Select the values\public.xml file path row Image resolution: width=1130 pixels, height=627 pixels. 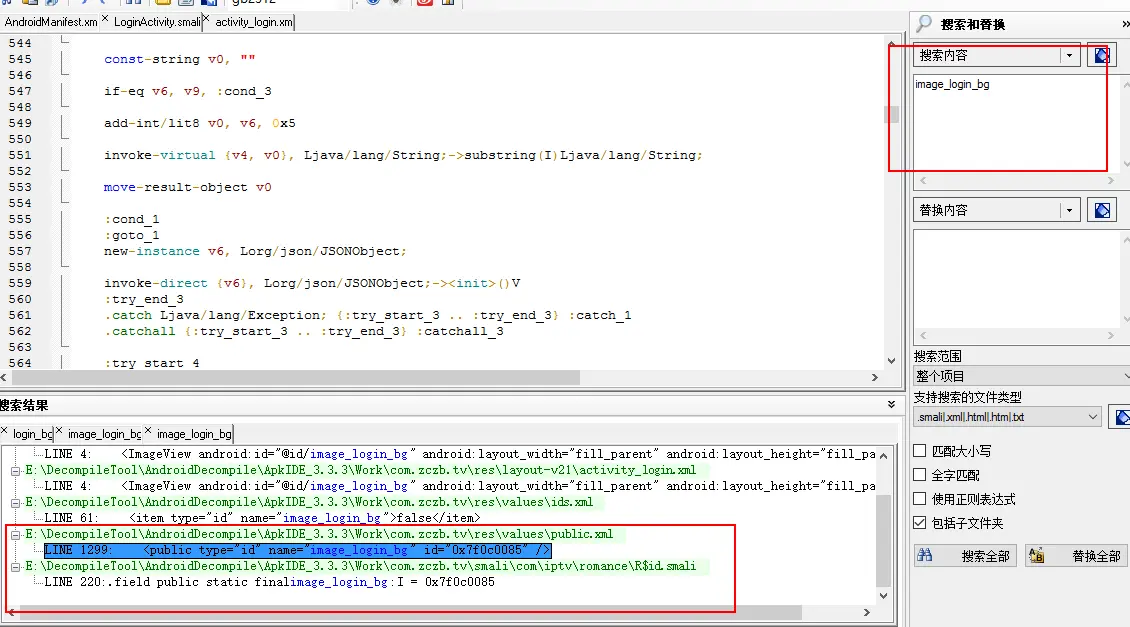(x=319, y=535)
